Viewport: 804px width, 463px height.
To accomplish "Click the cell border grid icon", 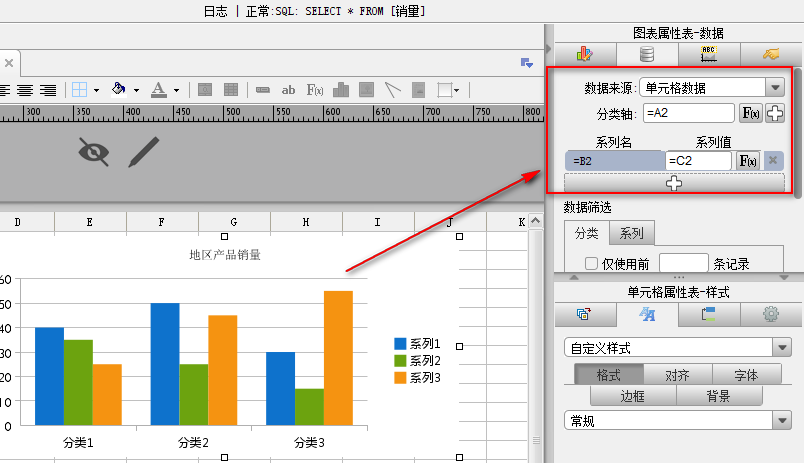I will point(79,90).
